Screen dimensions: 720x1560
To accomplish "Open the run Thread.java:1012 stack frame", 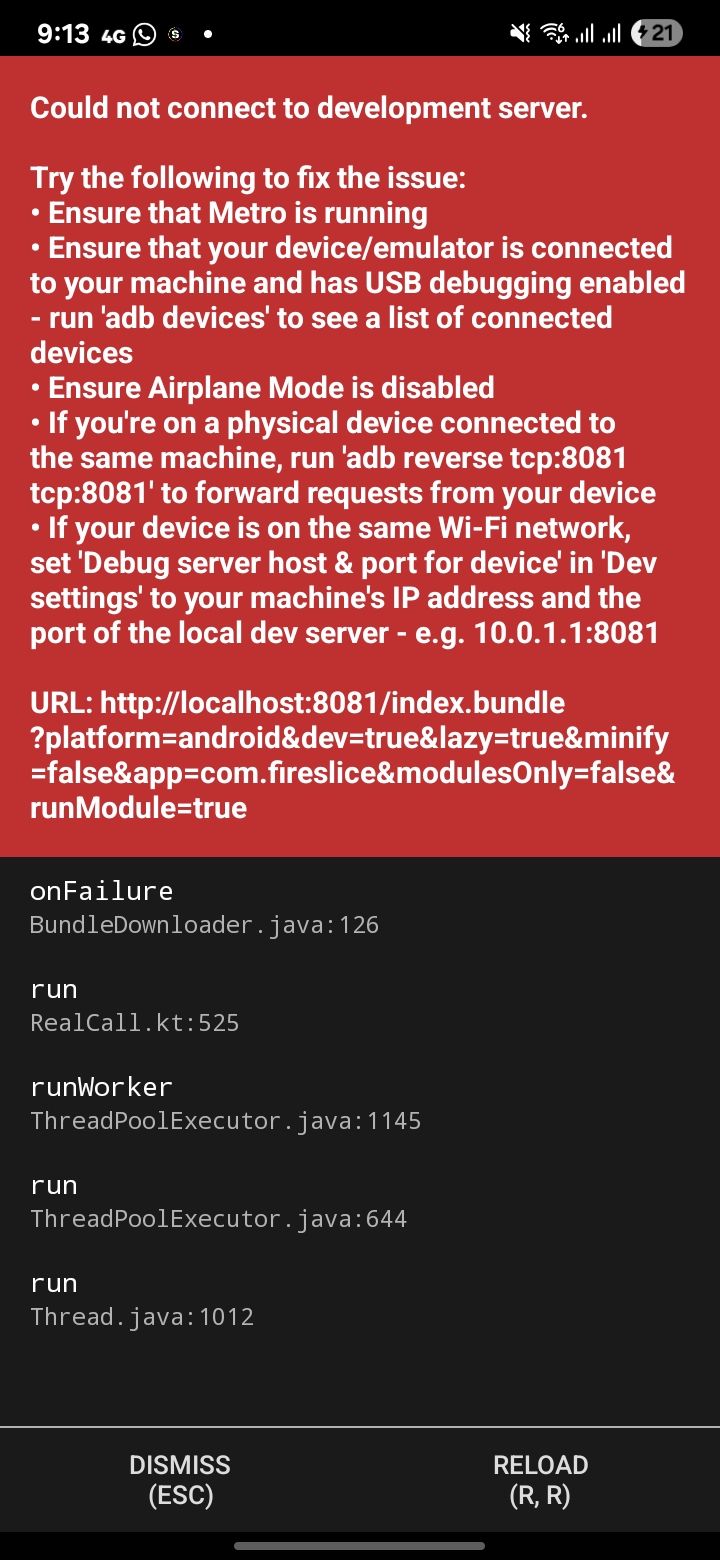I will click(360, 1299).
